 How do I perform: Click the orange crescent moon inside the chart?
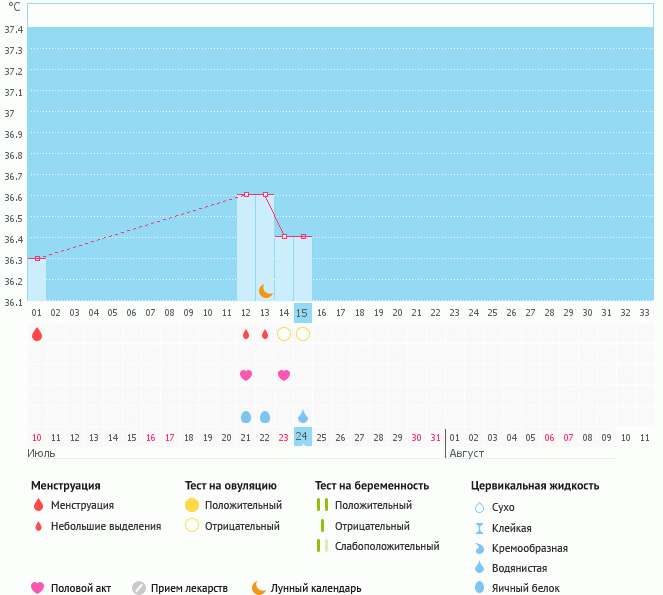(265, 290)
